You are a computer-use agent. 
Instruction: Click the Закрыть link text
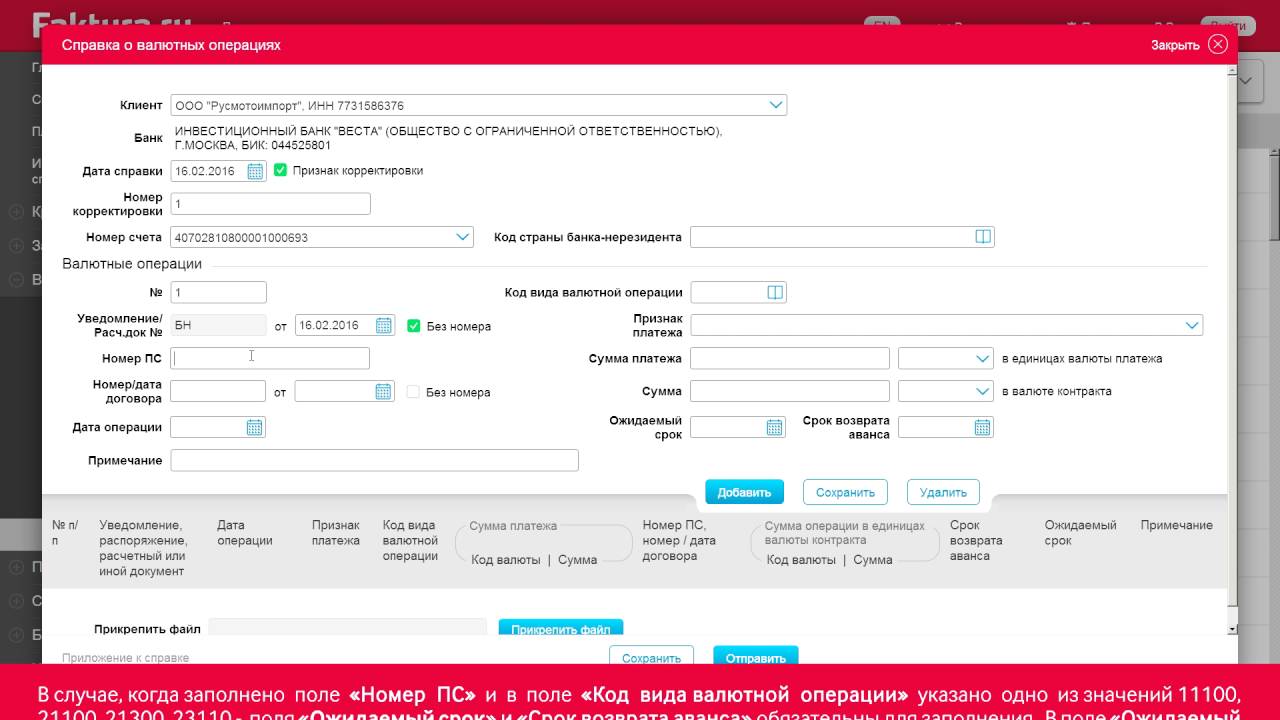1175,45
